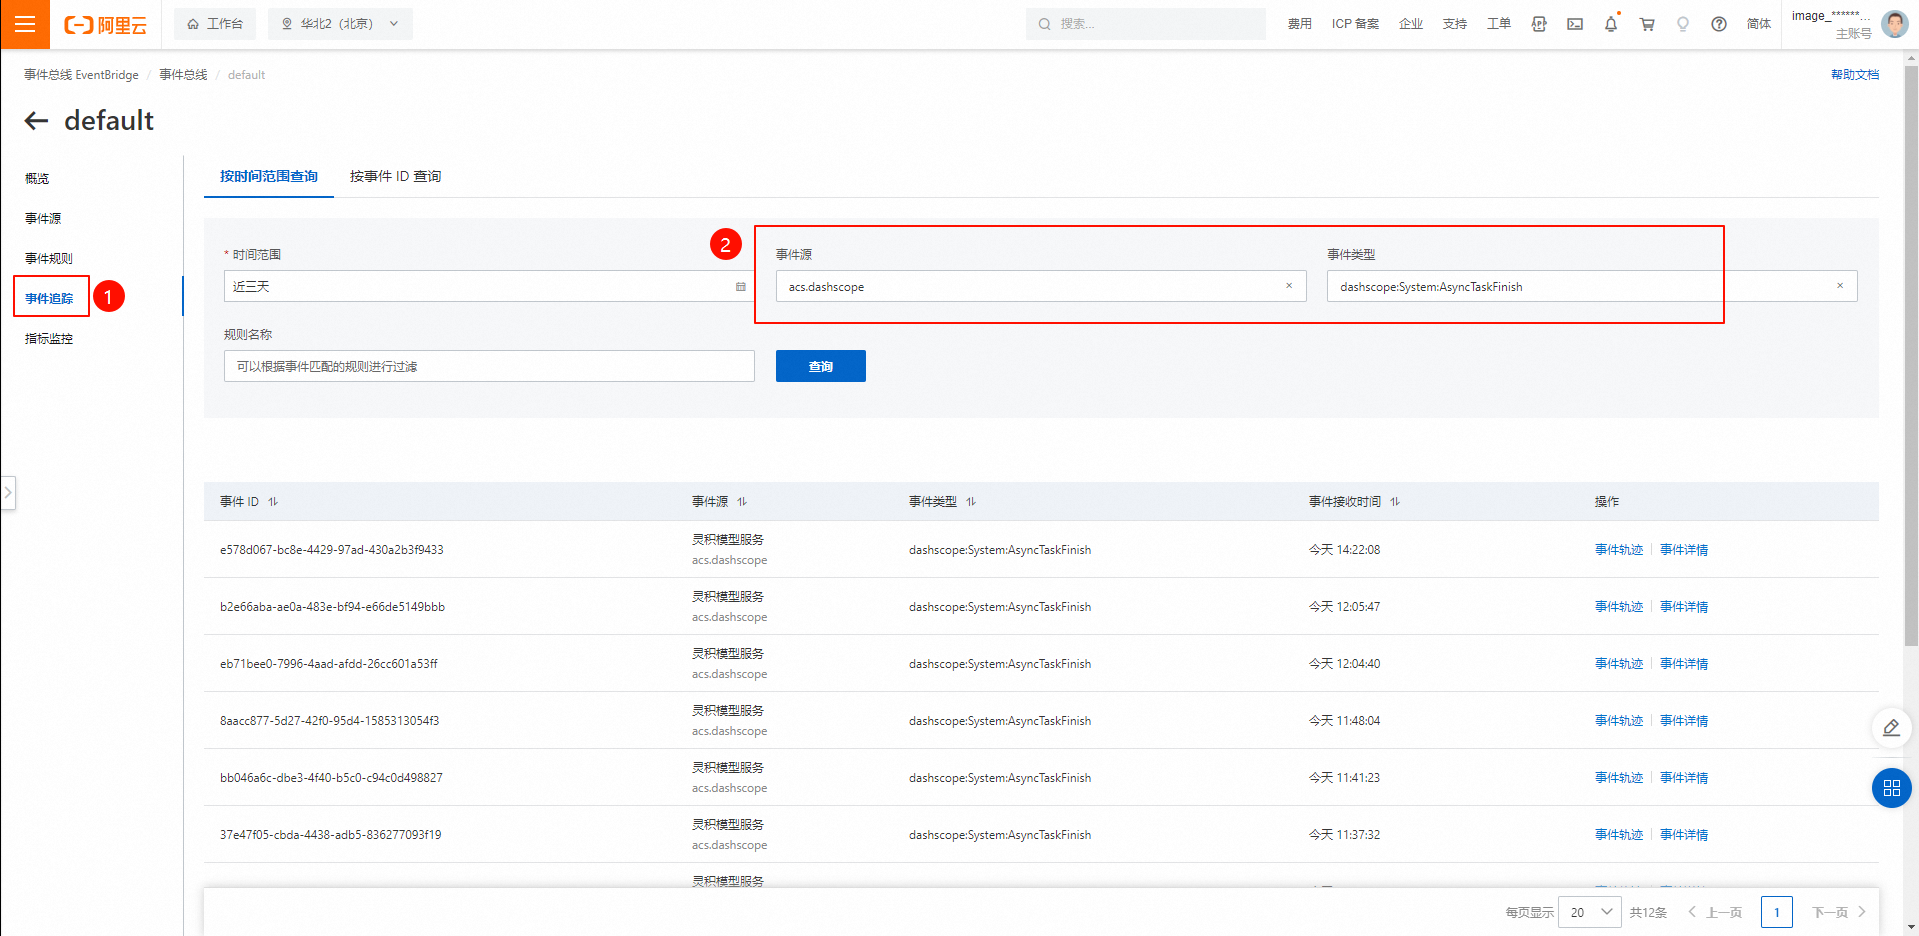Go to the 下一页 next page

1839,912
